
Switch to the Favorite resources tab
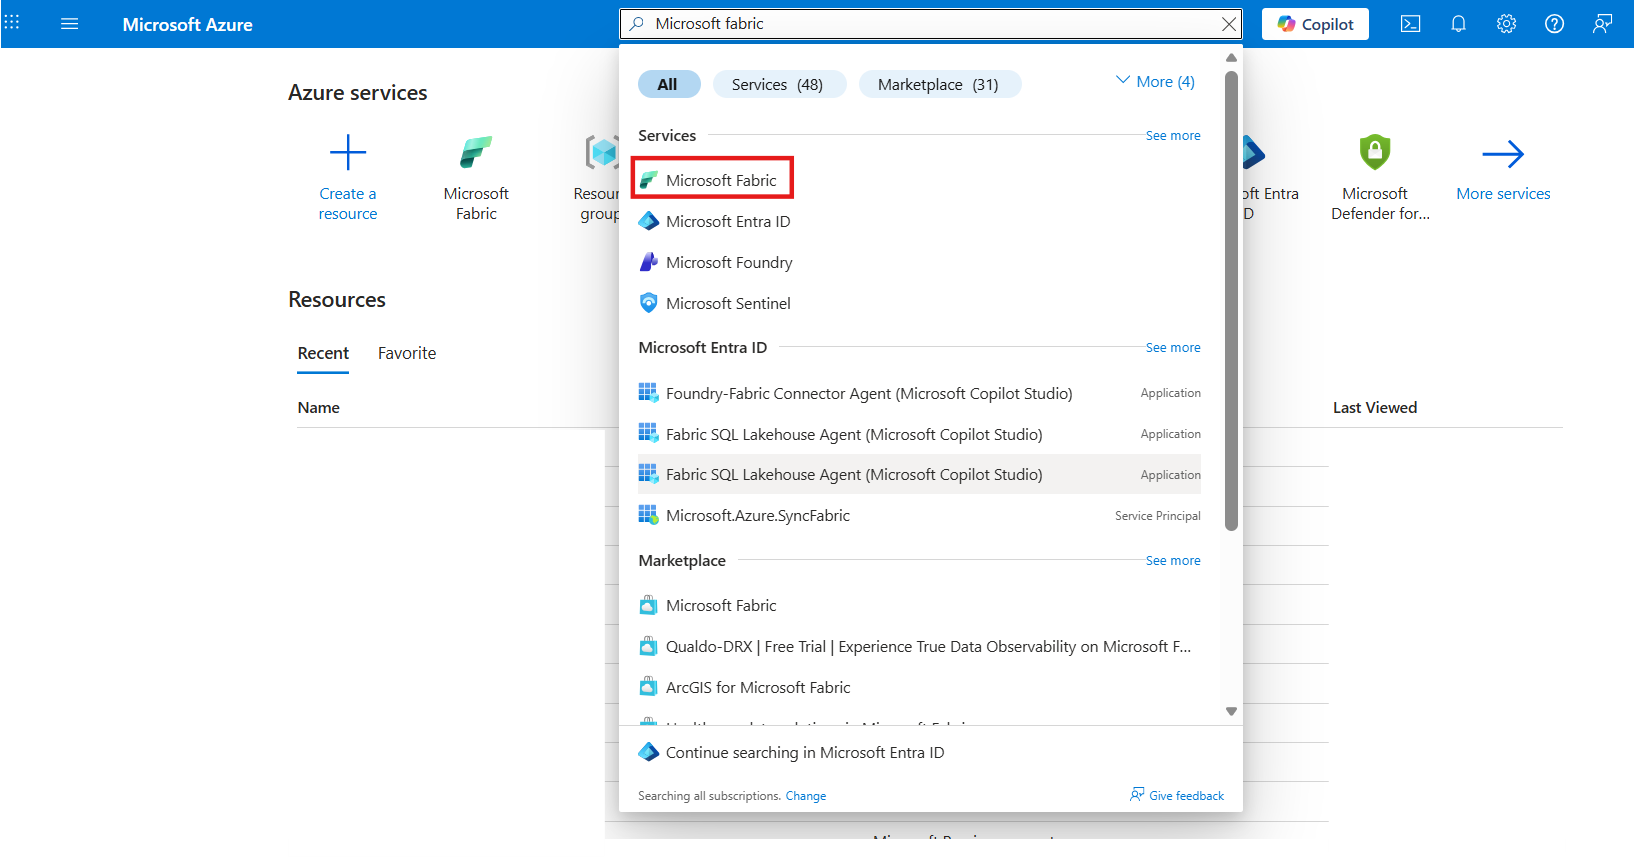[407, 354]
